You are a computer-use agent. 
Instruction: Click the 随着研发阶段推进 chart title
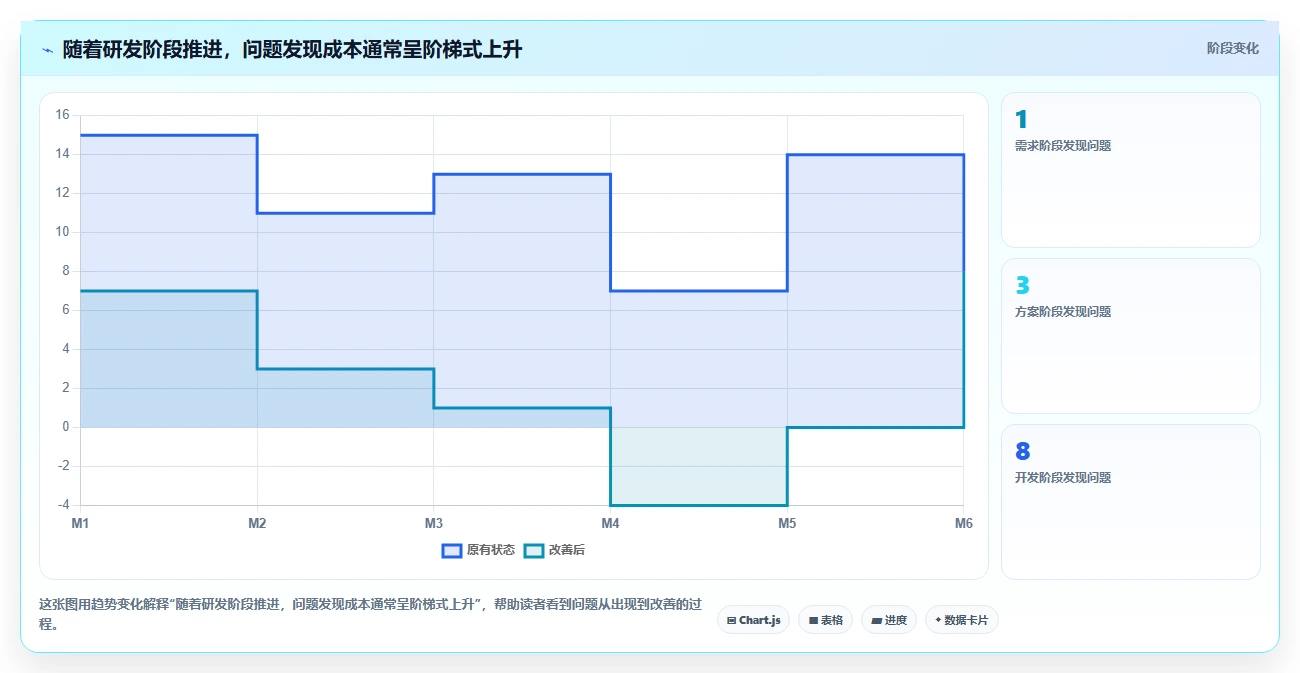click(292, 49)
